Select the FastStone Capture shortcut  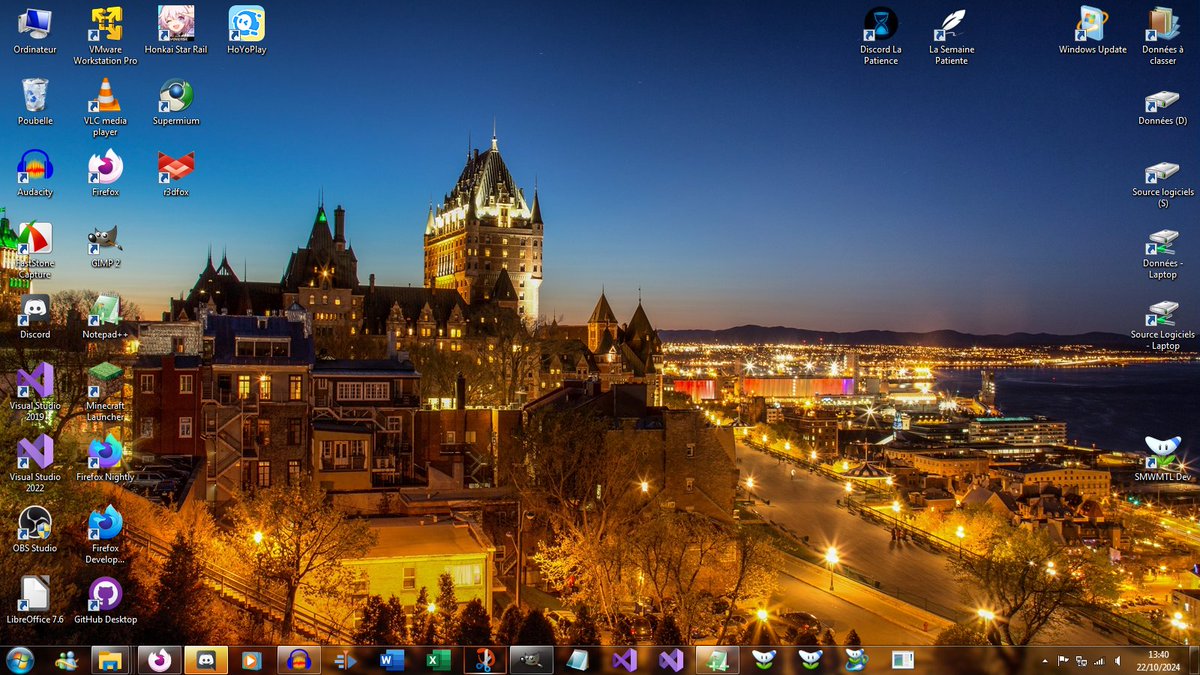pos(35,250)
